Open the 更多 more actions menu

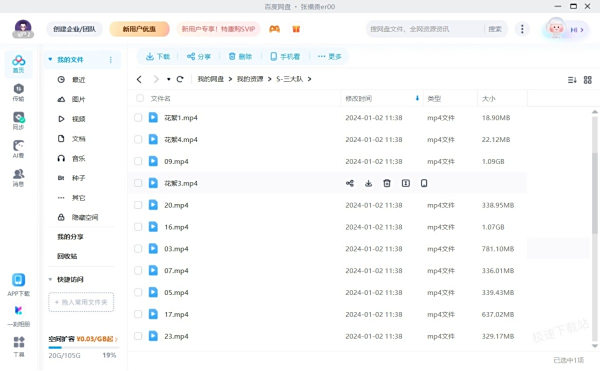(329, 57)
